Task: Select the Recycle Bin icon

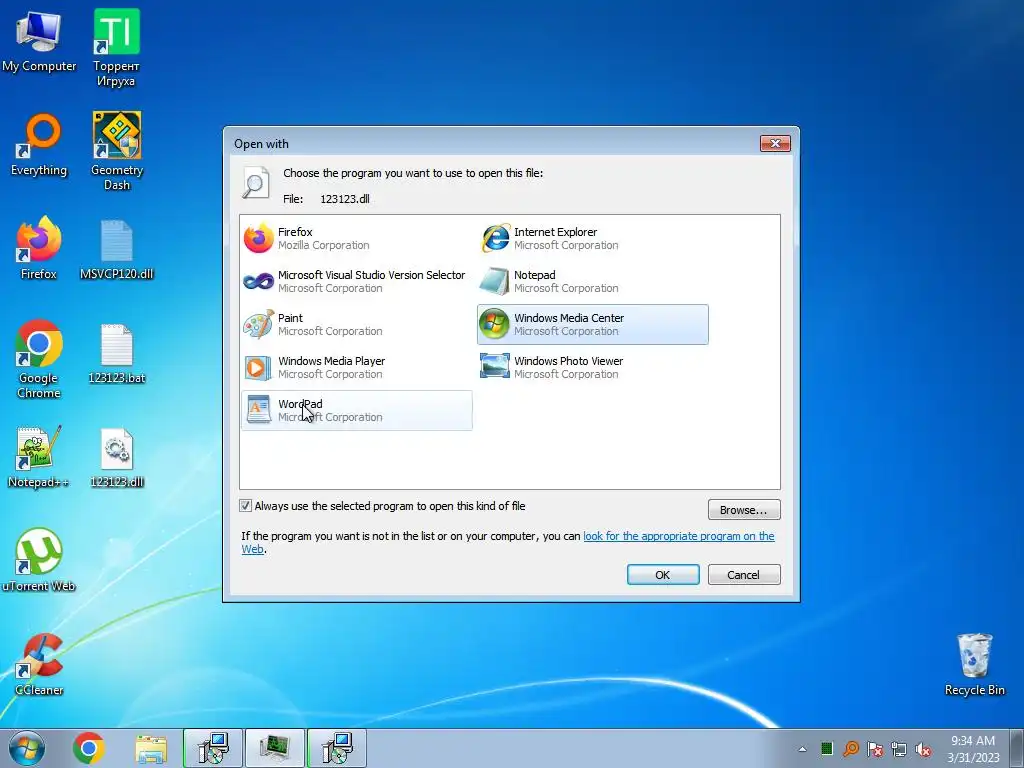Action: (x=974, y=664)
